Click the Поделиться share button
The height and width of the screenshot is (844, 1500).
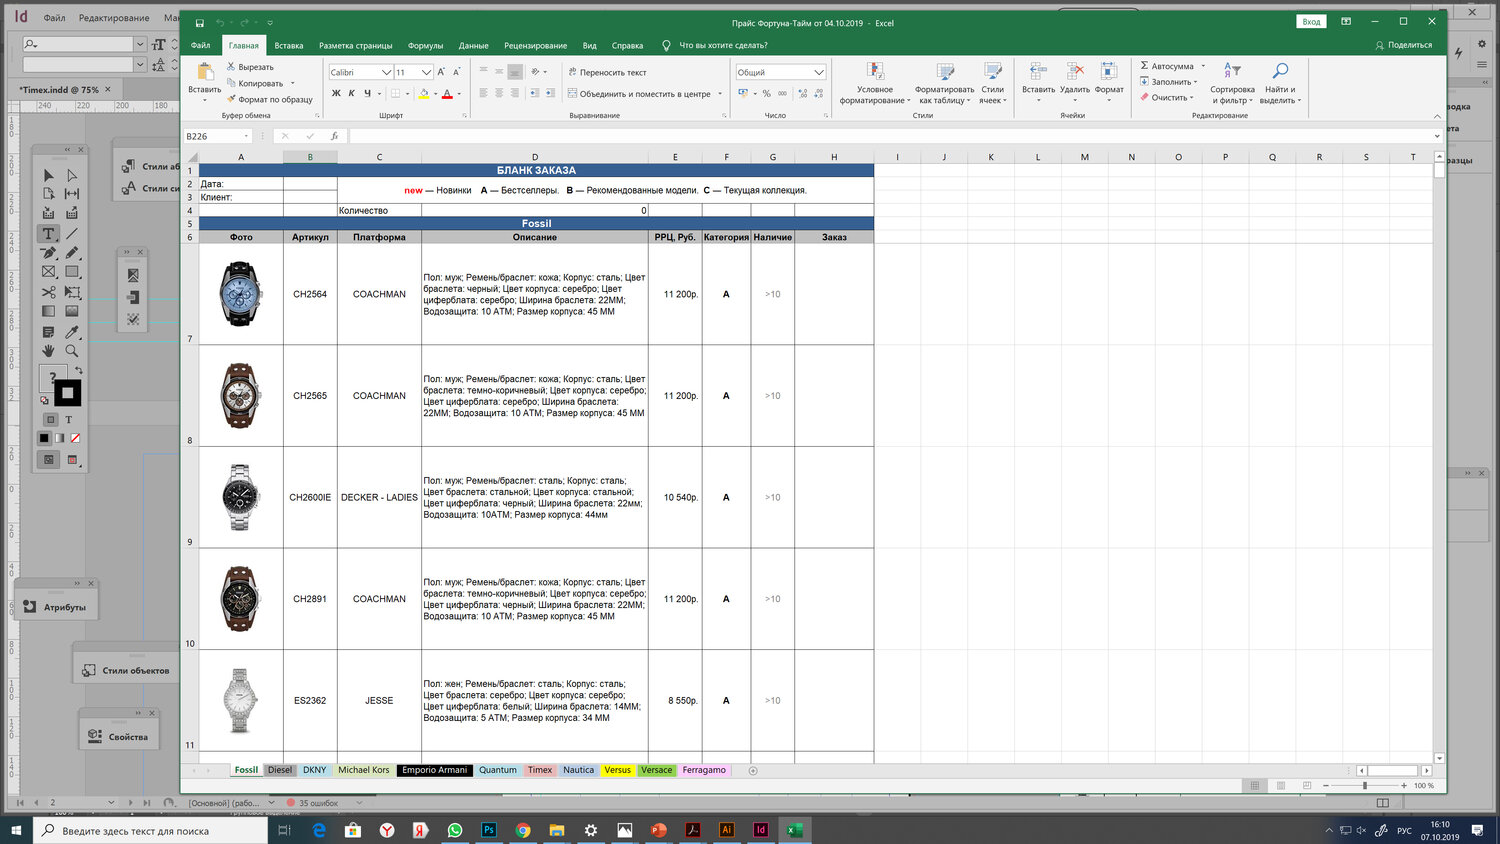1404,45
